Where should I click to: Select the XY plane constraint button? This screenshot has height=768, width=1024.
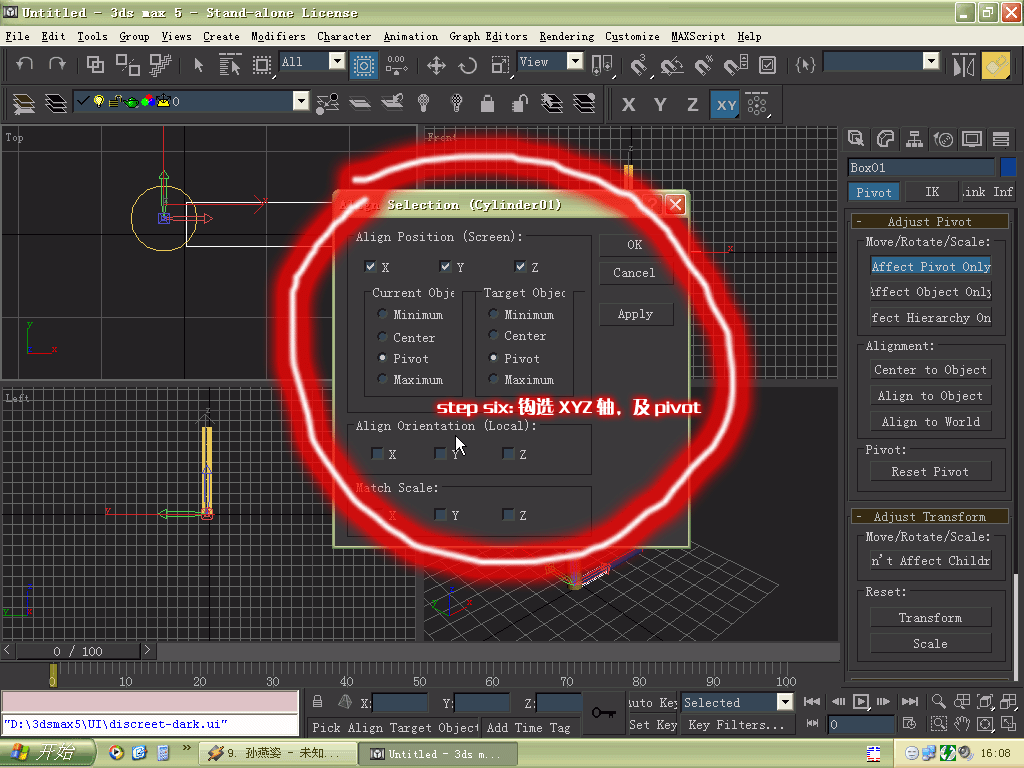tap(726, 104)
